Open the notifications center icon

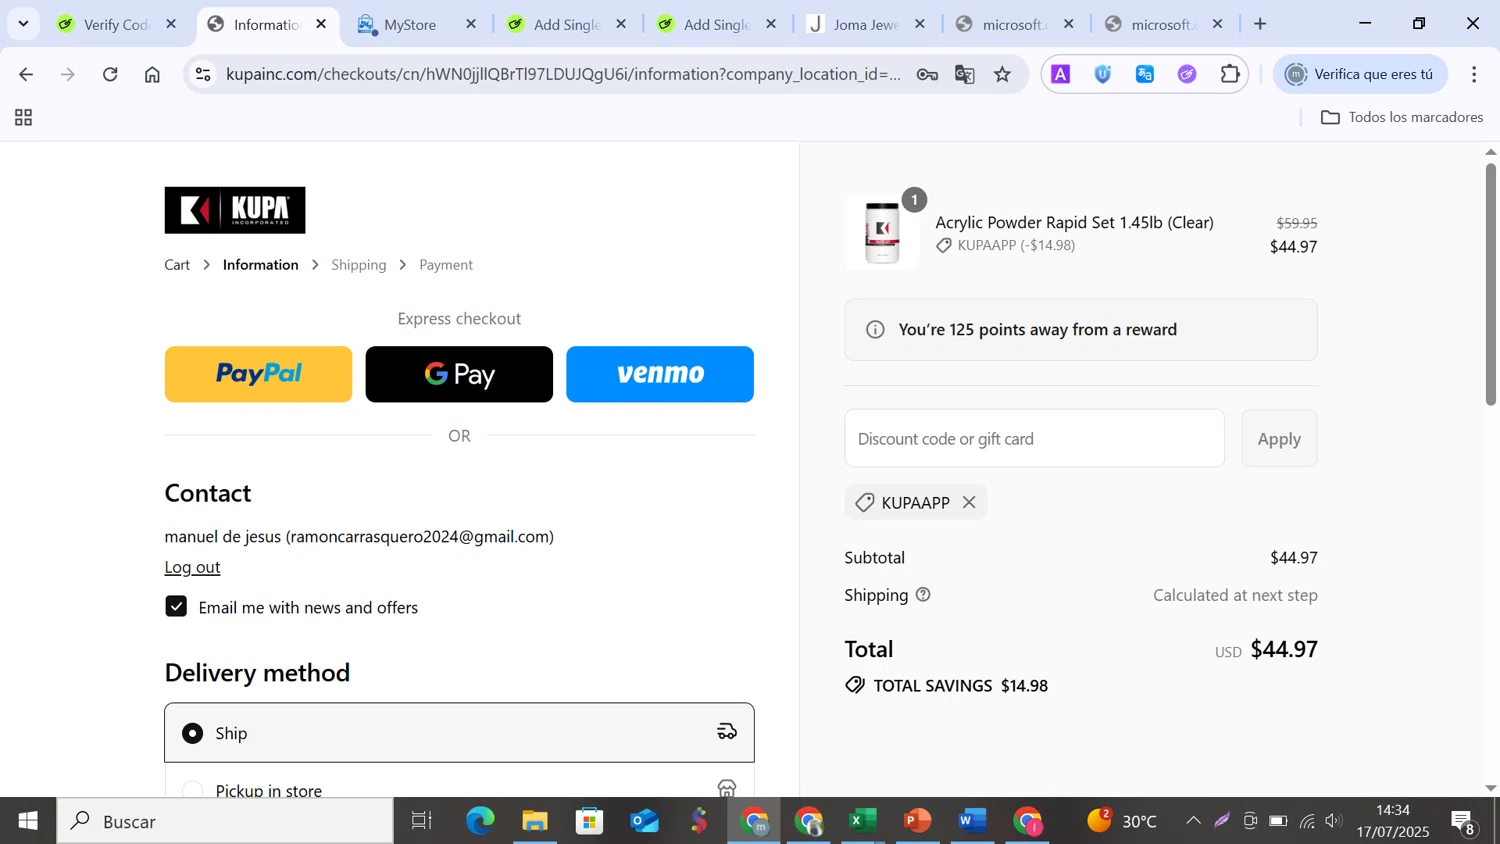[1465, 822]
